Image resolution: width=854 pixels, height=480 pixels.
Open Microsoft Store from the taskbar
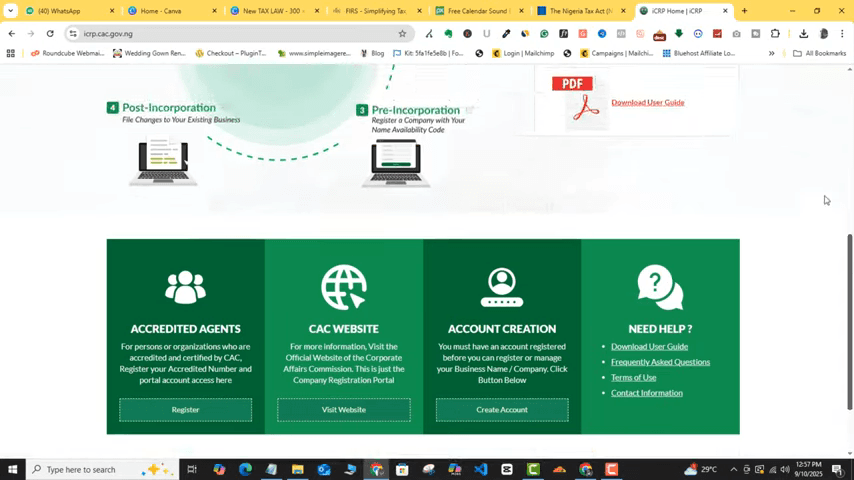pyautogui.click(x=402, y=469)
